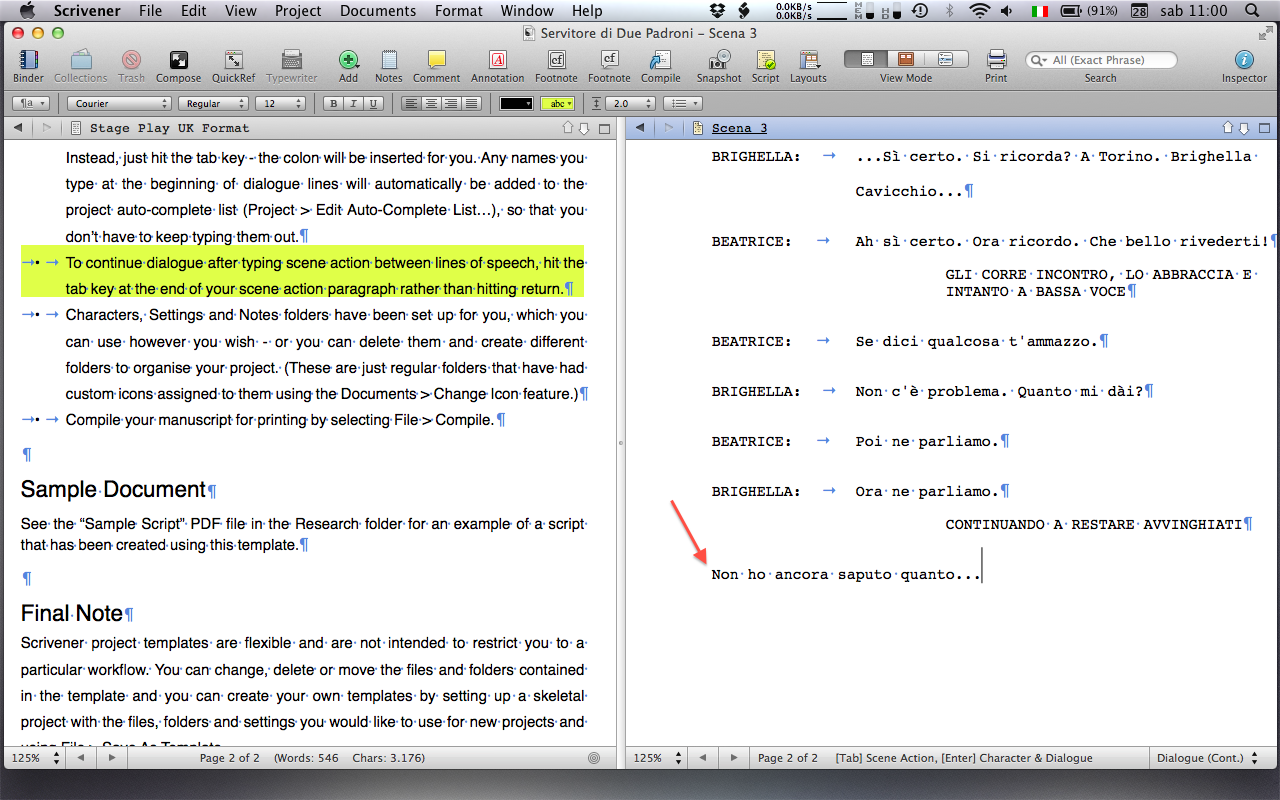Image resolution: width=1280 pixels, height=800 pixels.
Task: Open the Edit menu
Action: click(194, 11)
